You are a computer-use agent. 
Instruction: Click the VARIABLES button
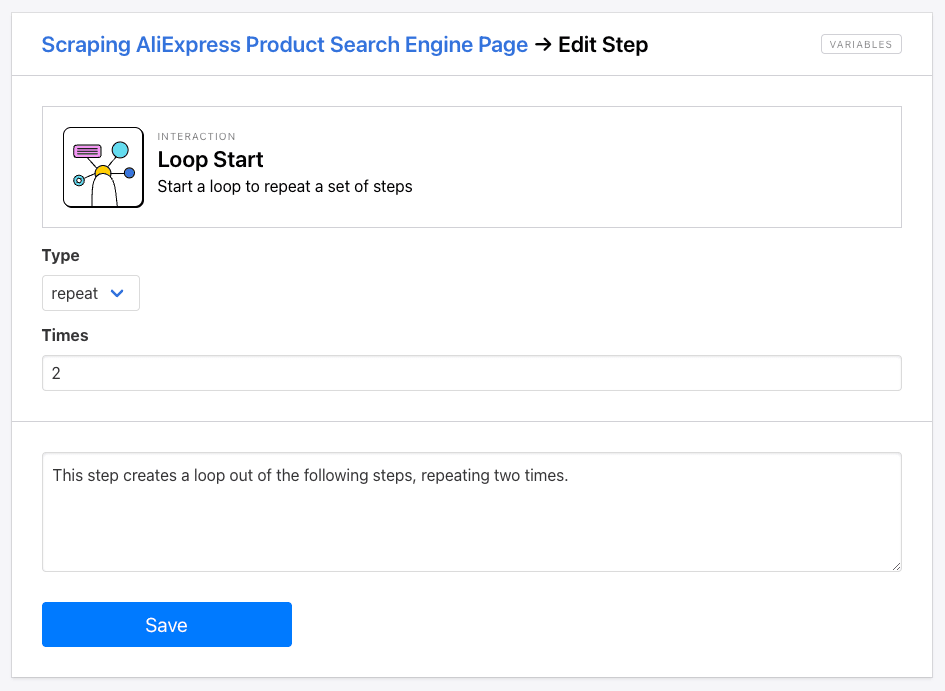coord(861,44)
